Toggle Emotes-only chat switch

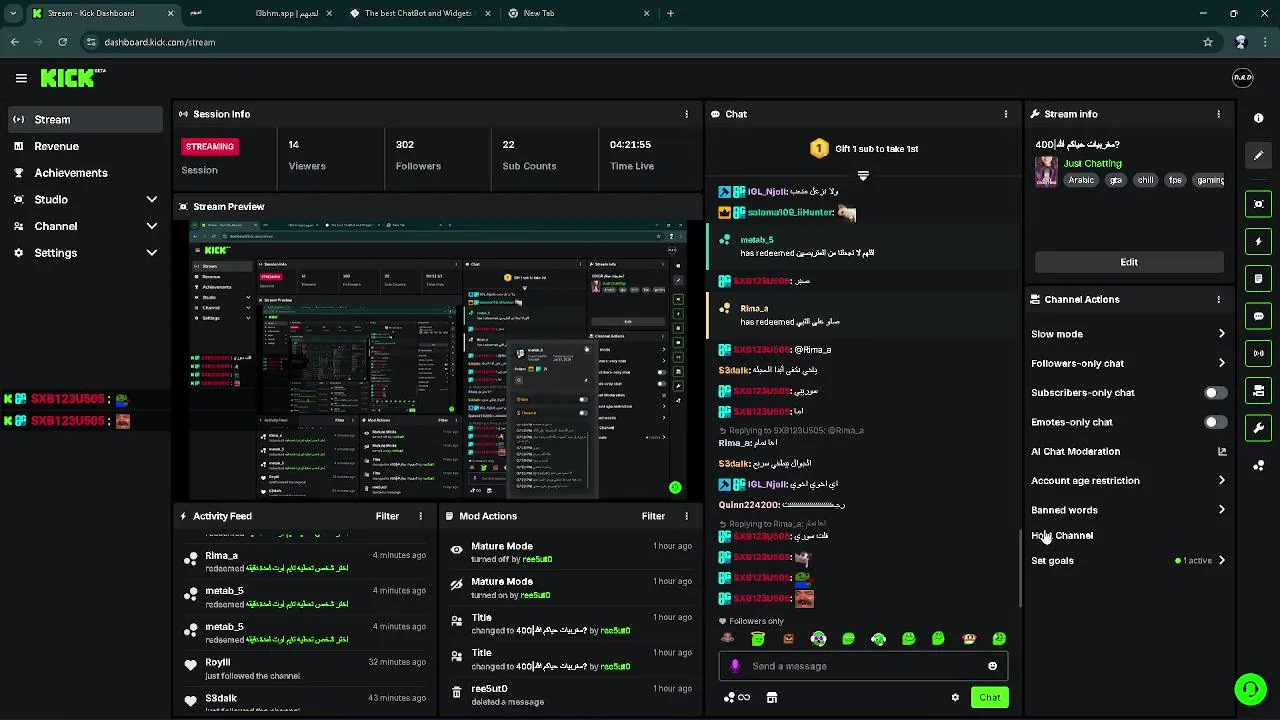click(x=1215, y=422)
